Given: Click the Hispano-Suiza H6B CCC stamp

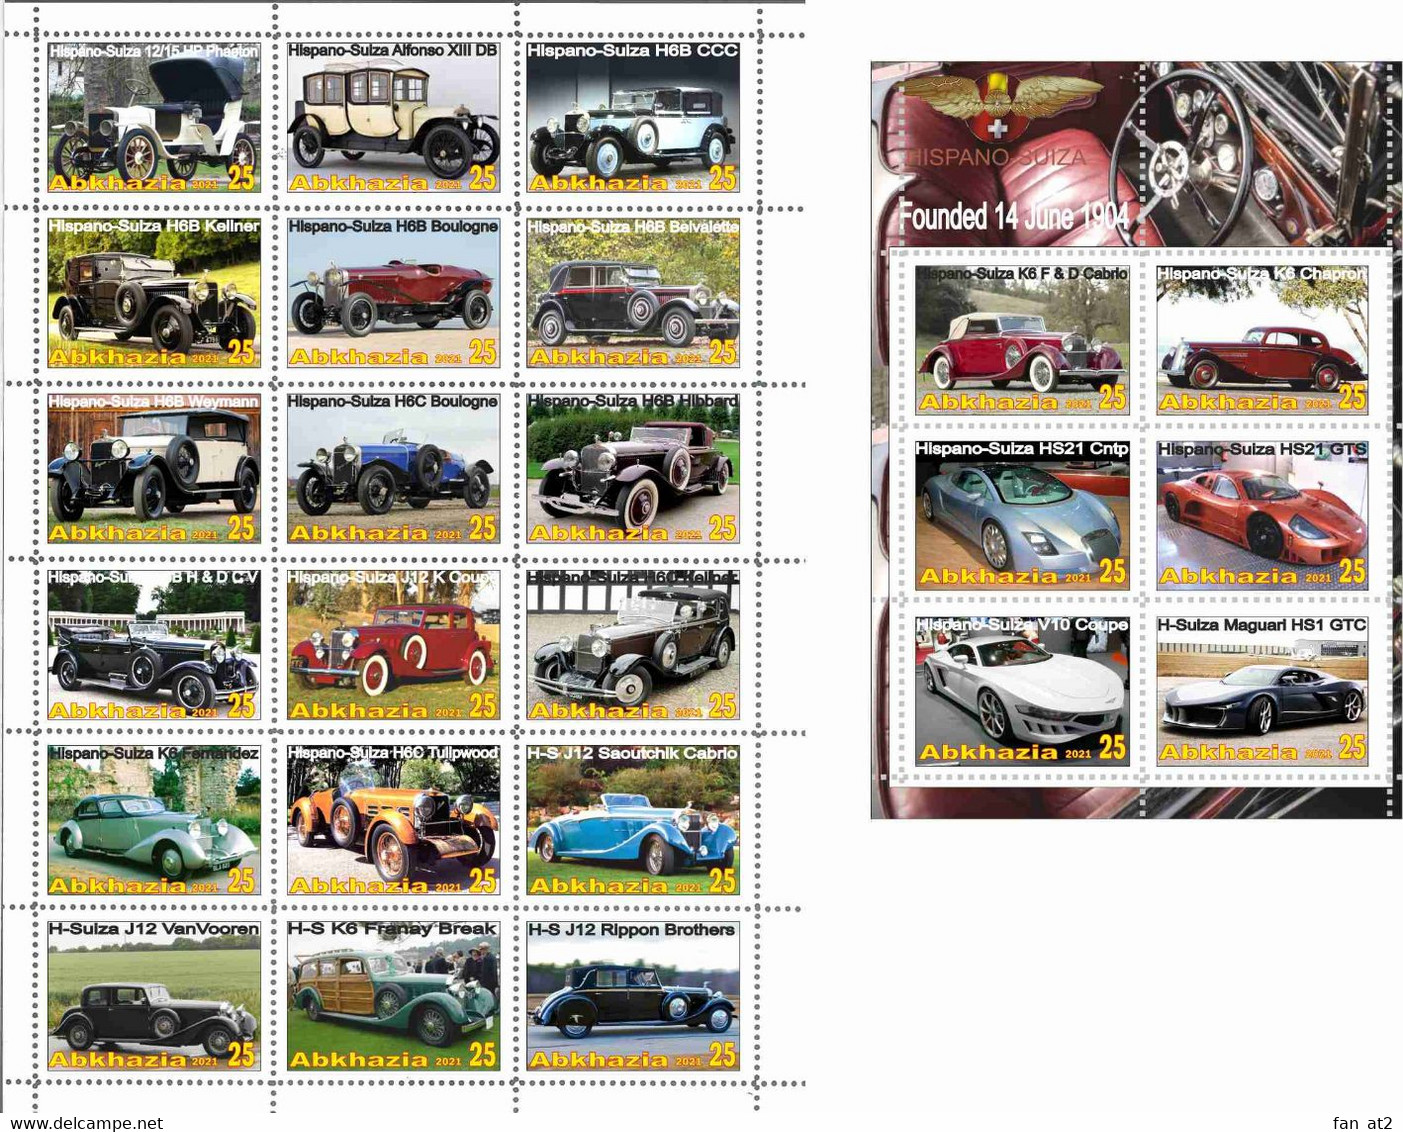Looking at the screenshot, I should click(x=633, y=117).
